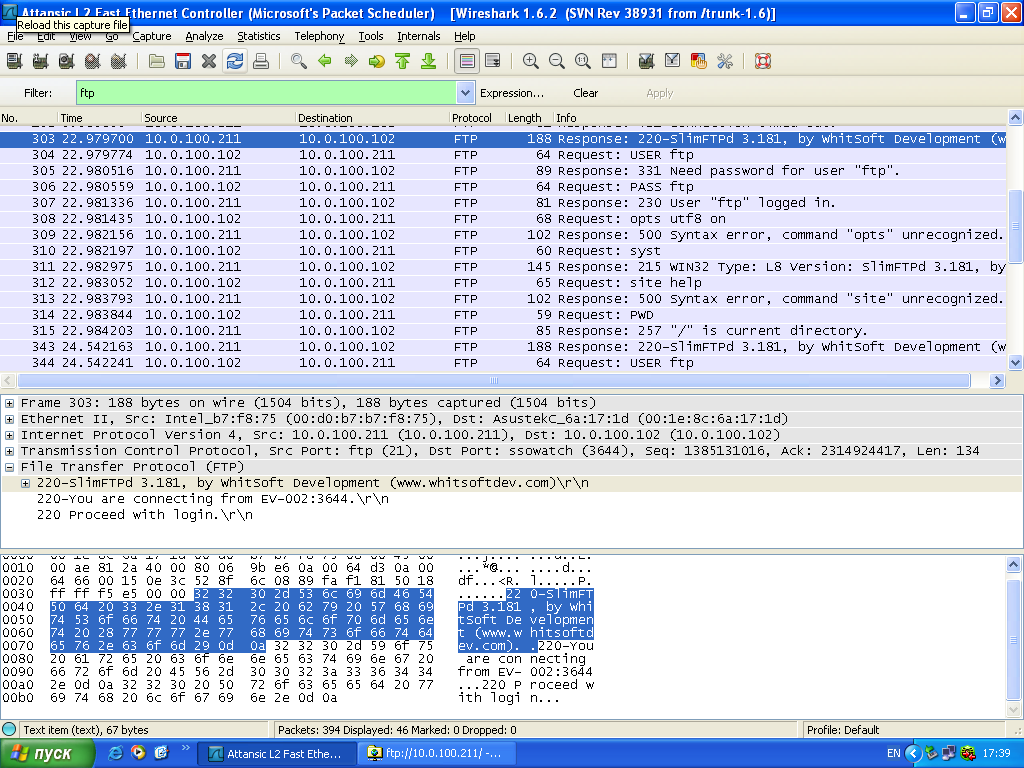Open a capture file folder icon
Image resolution: width=1024 pixels, height=768 pixels.
(157, 61)
